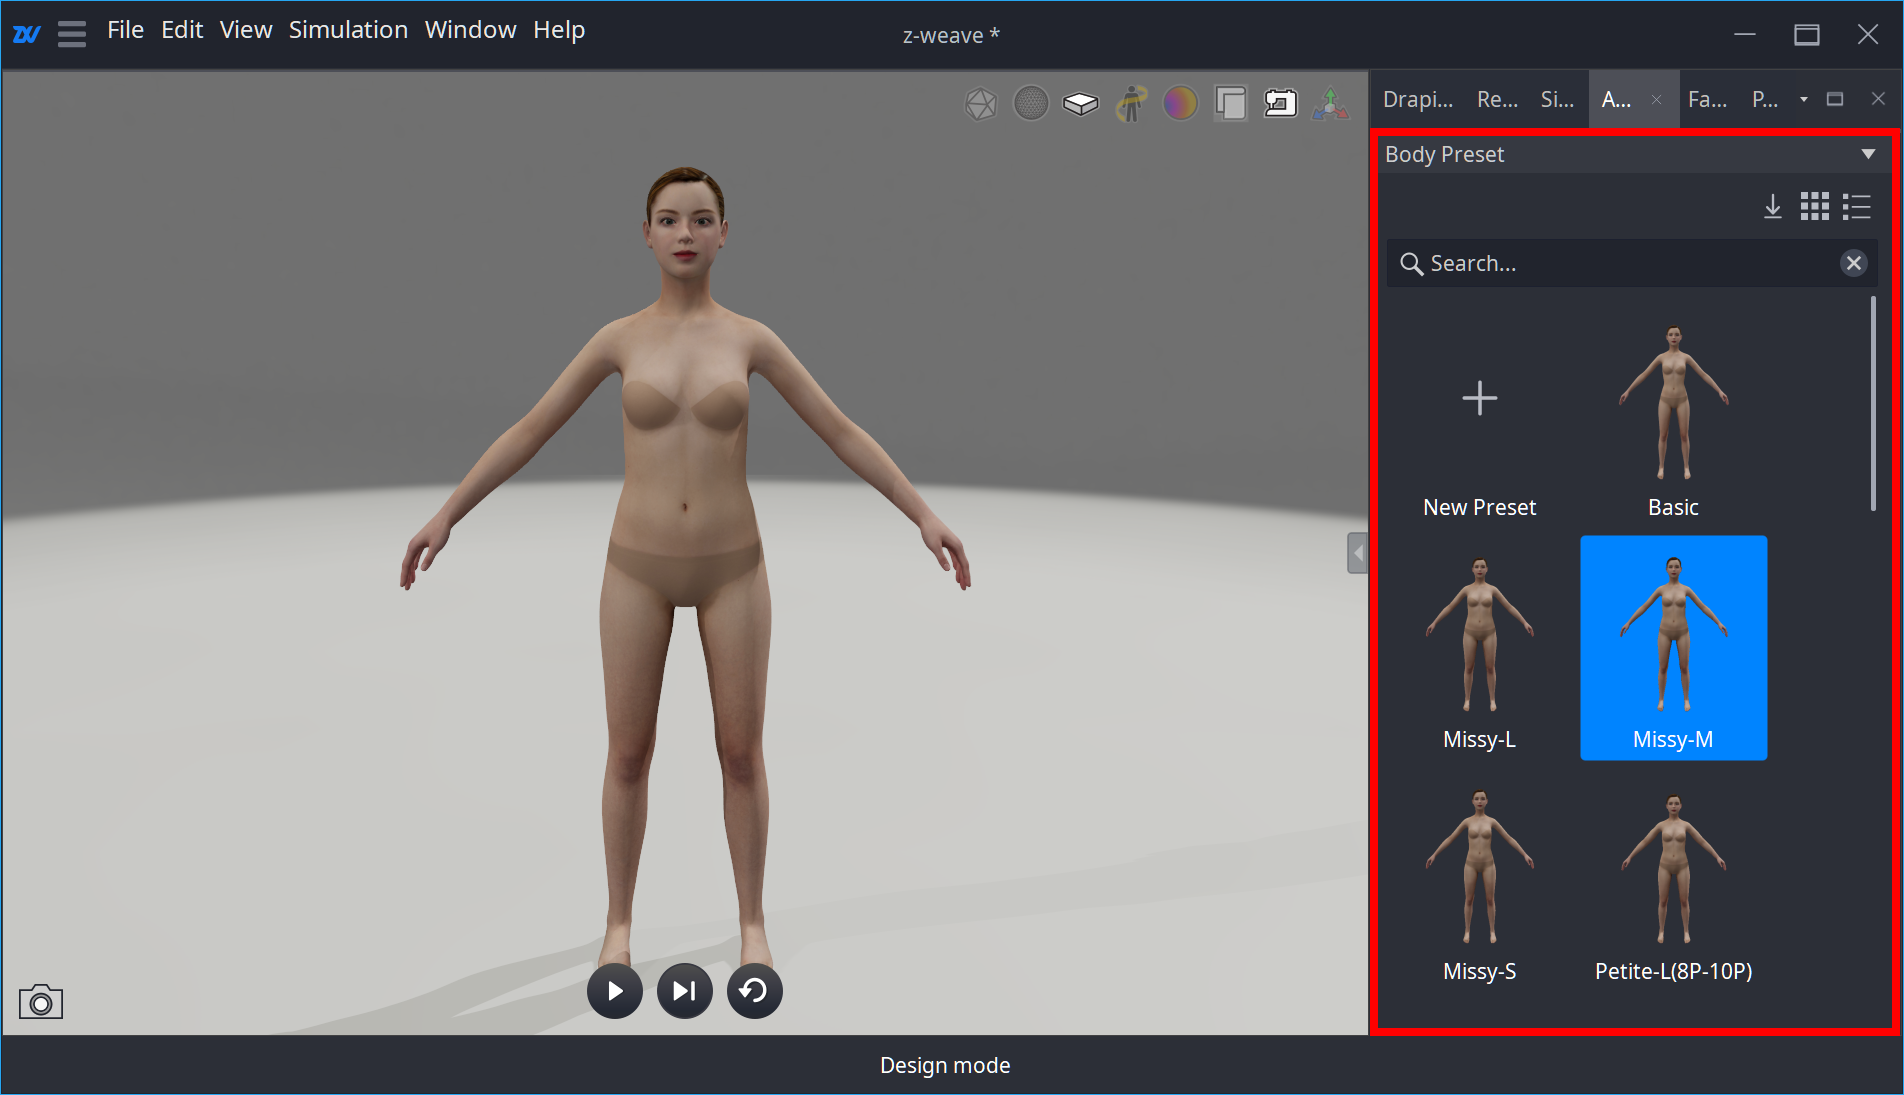Image resolution: width=1904 pixels, height=1095 pixels.
Task: Switch to the Drapi... tab
Action: tap(1418, 99)
